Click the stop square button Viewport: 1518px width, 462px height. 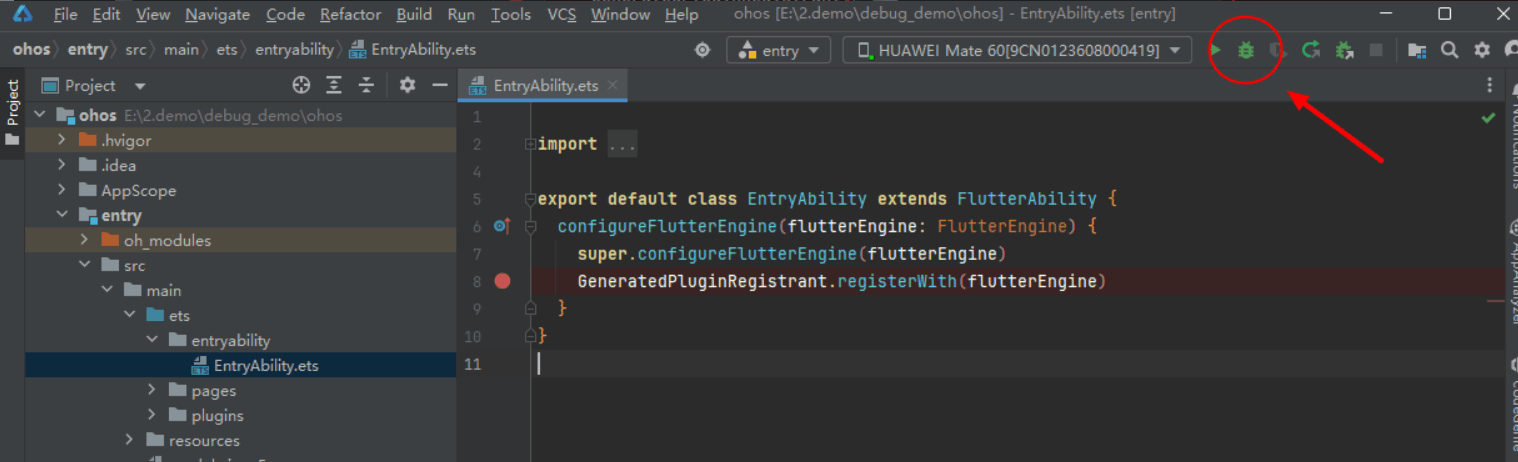[1376, 50]
